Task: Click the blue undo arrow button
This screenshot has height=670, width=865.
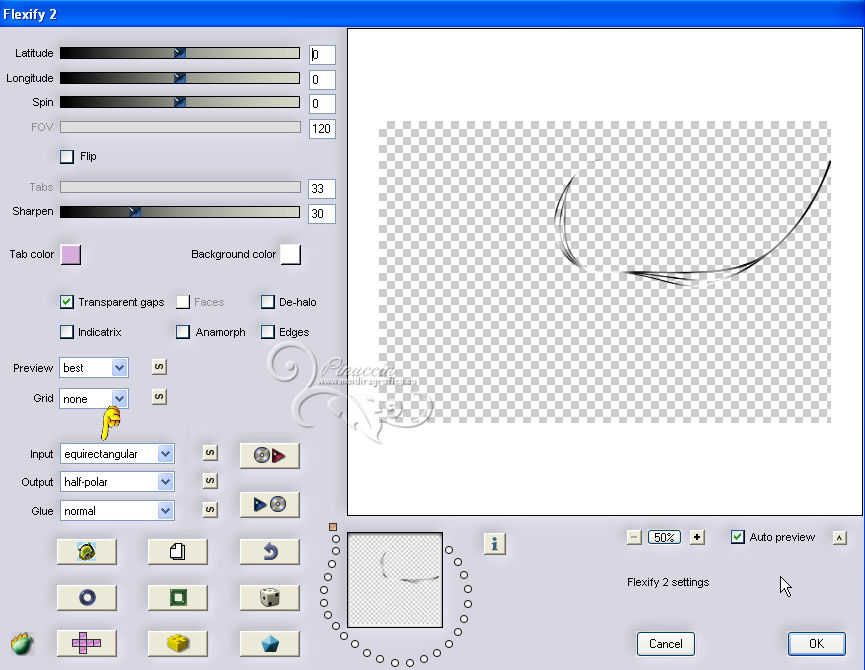Action: 270,551
